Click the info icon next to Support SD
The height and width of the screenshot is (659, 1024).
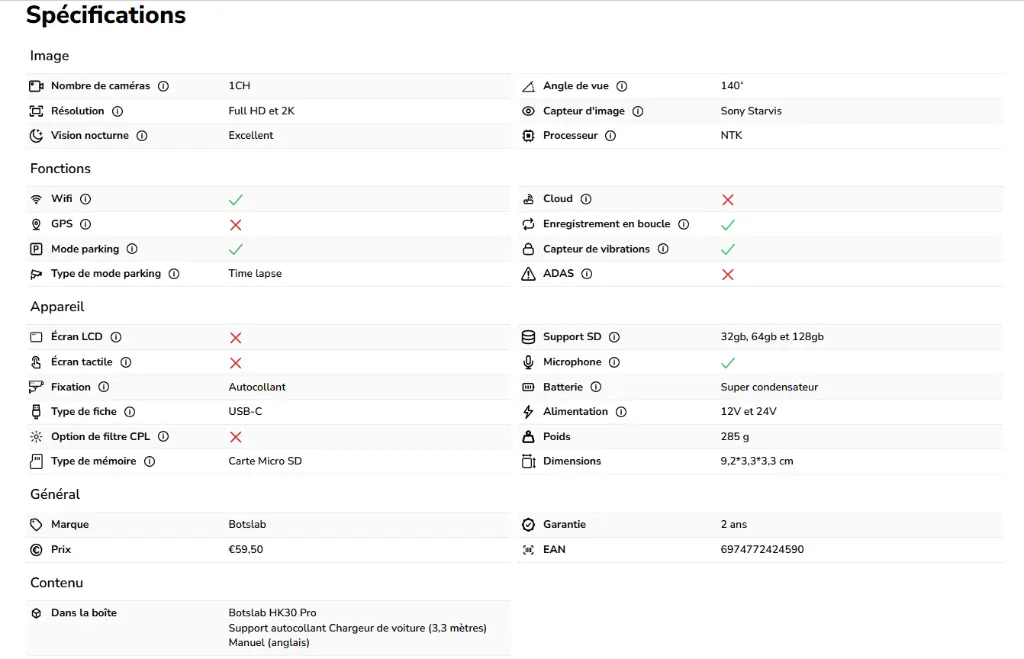pos(615,337)
